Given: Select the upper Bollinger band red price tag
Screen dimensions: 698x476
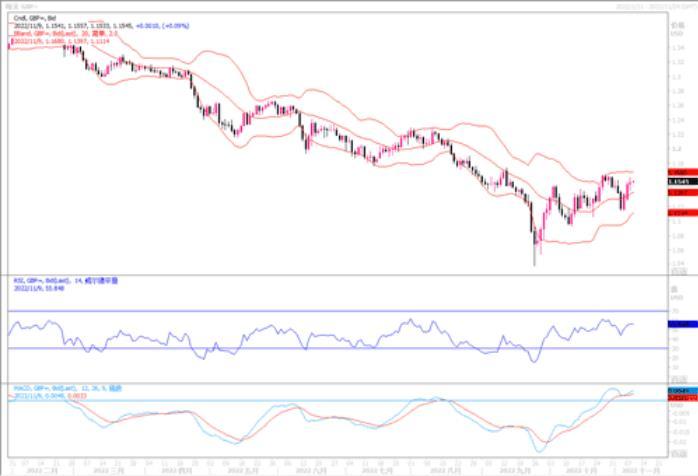Looking at the screenshot, I should [x=677, y=172].
